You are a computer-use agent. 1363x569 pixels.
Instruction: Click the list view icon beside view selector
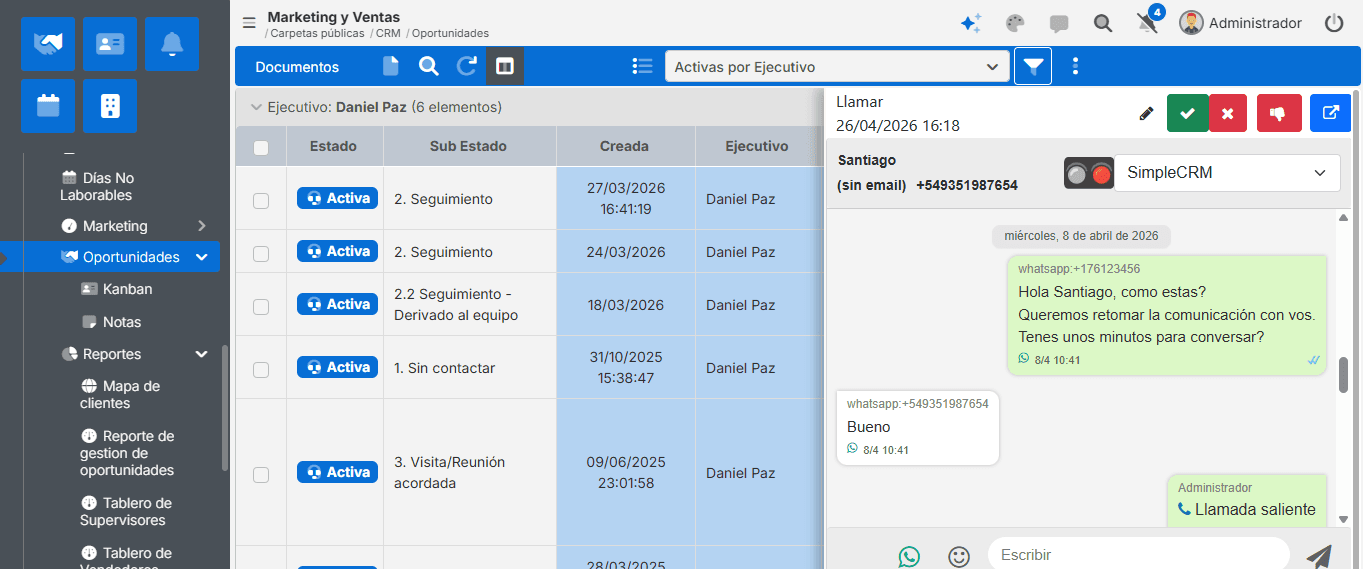coord(643,67)
